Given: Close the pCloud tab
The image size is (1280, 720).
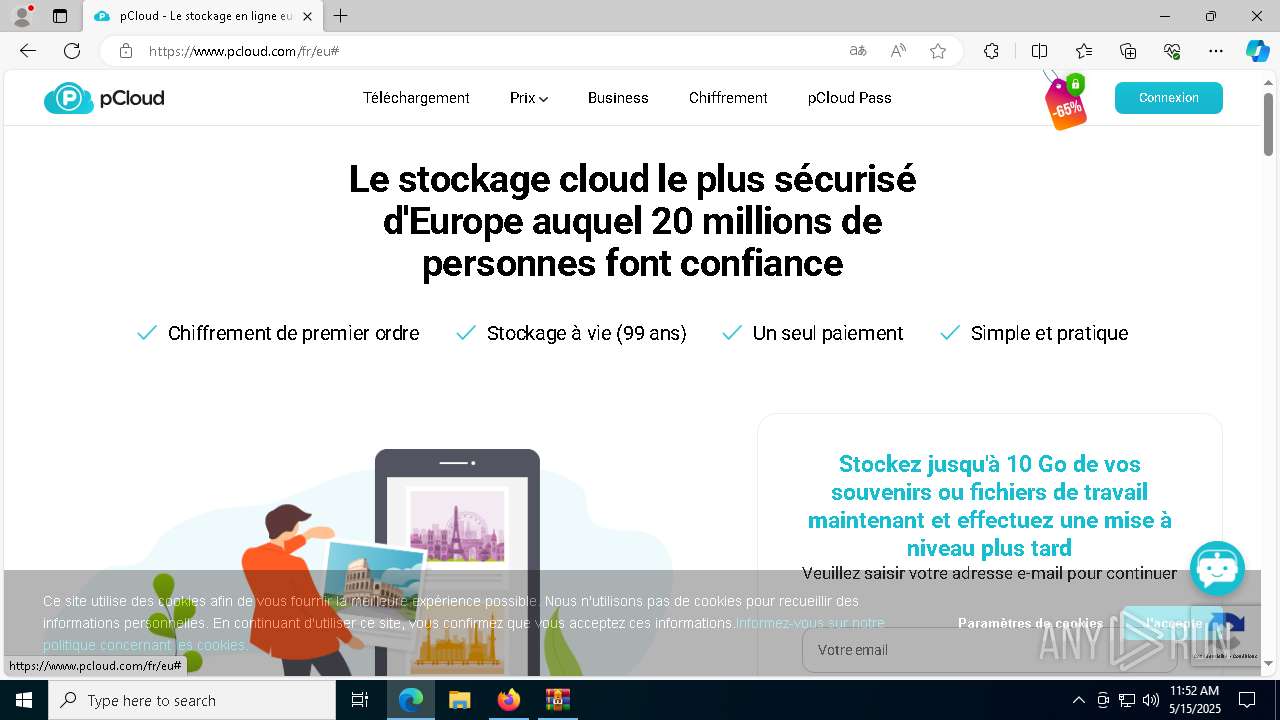Looking at the screenshot, I should click(307, 16).
